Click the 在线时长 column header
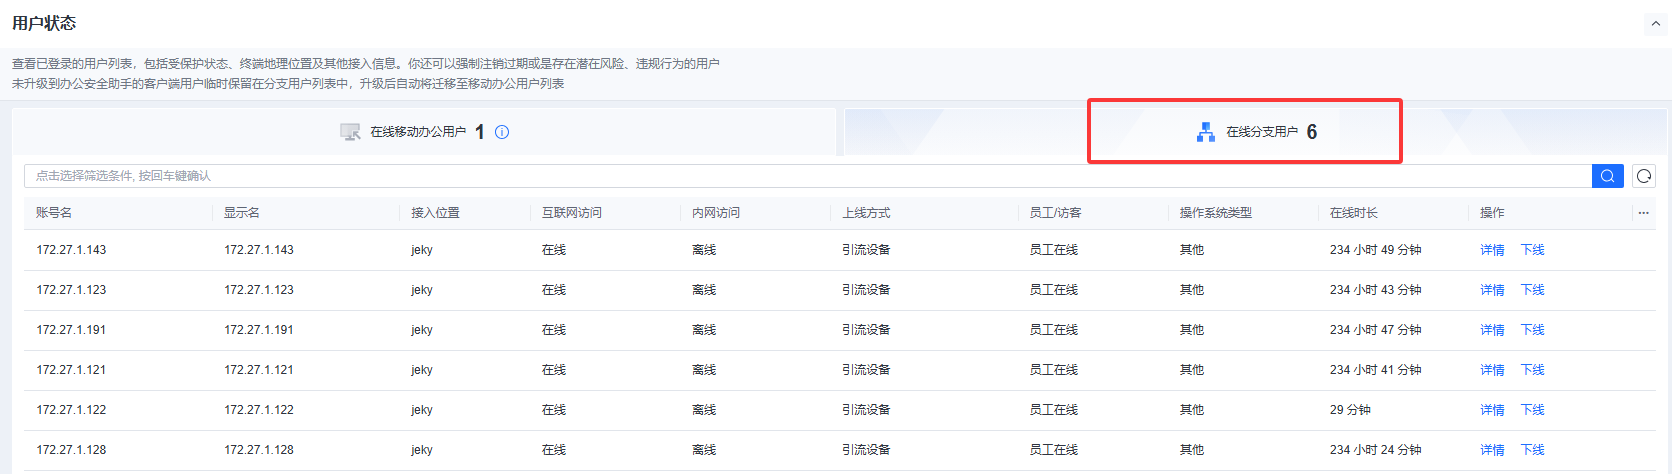 pyautogui.click(x=1353, y=213)
